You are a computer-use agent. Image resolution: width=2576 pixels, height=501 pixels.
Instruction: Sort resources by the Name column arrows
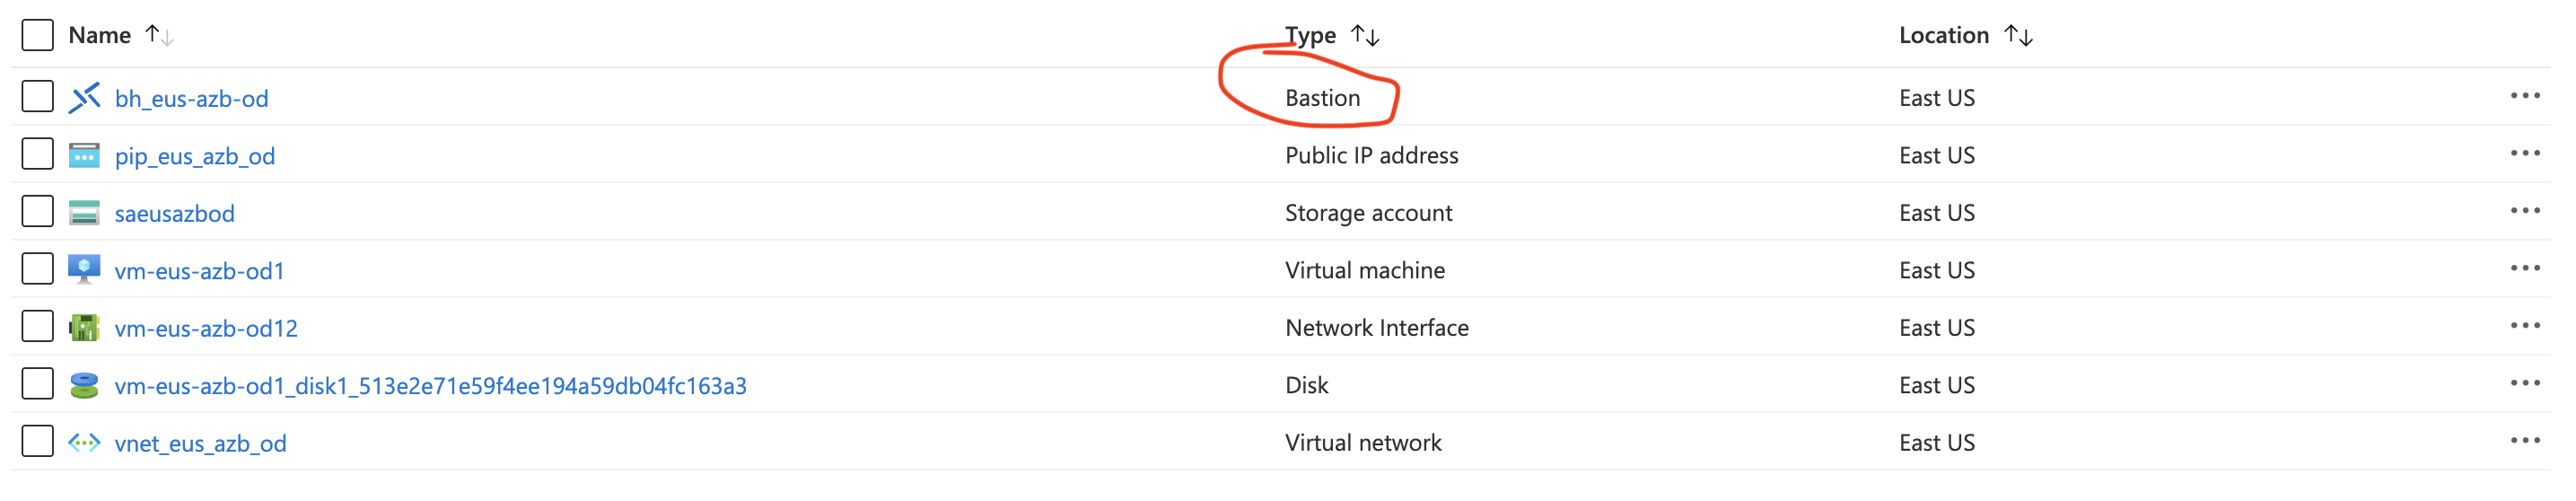coord(160,36)
